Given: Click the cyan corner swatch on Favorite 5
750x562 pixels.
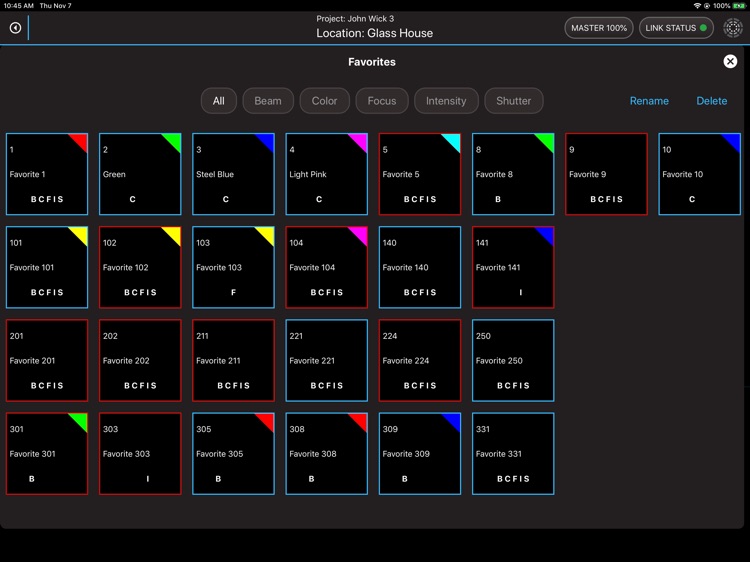Looking at the screenshot, I should tap(453, 141).
